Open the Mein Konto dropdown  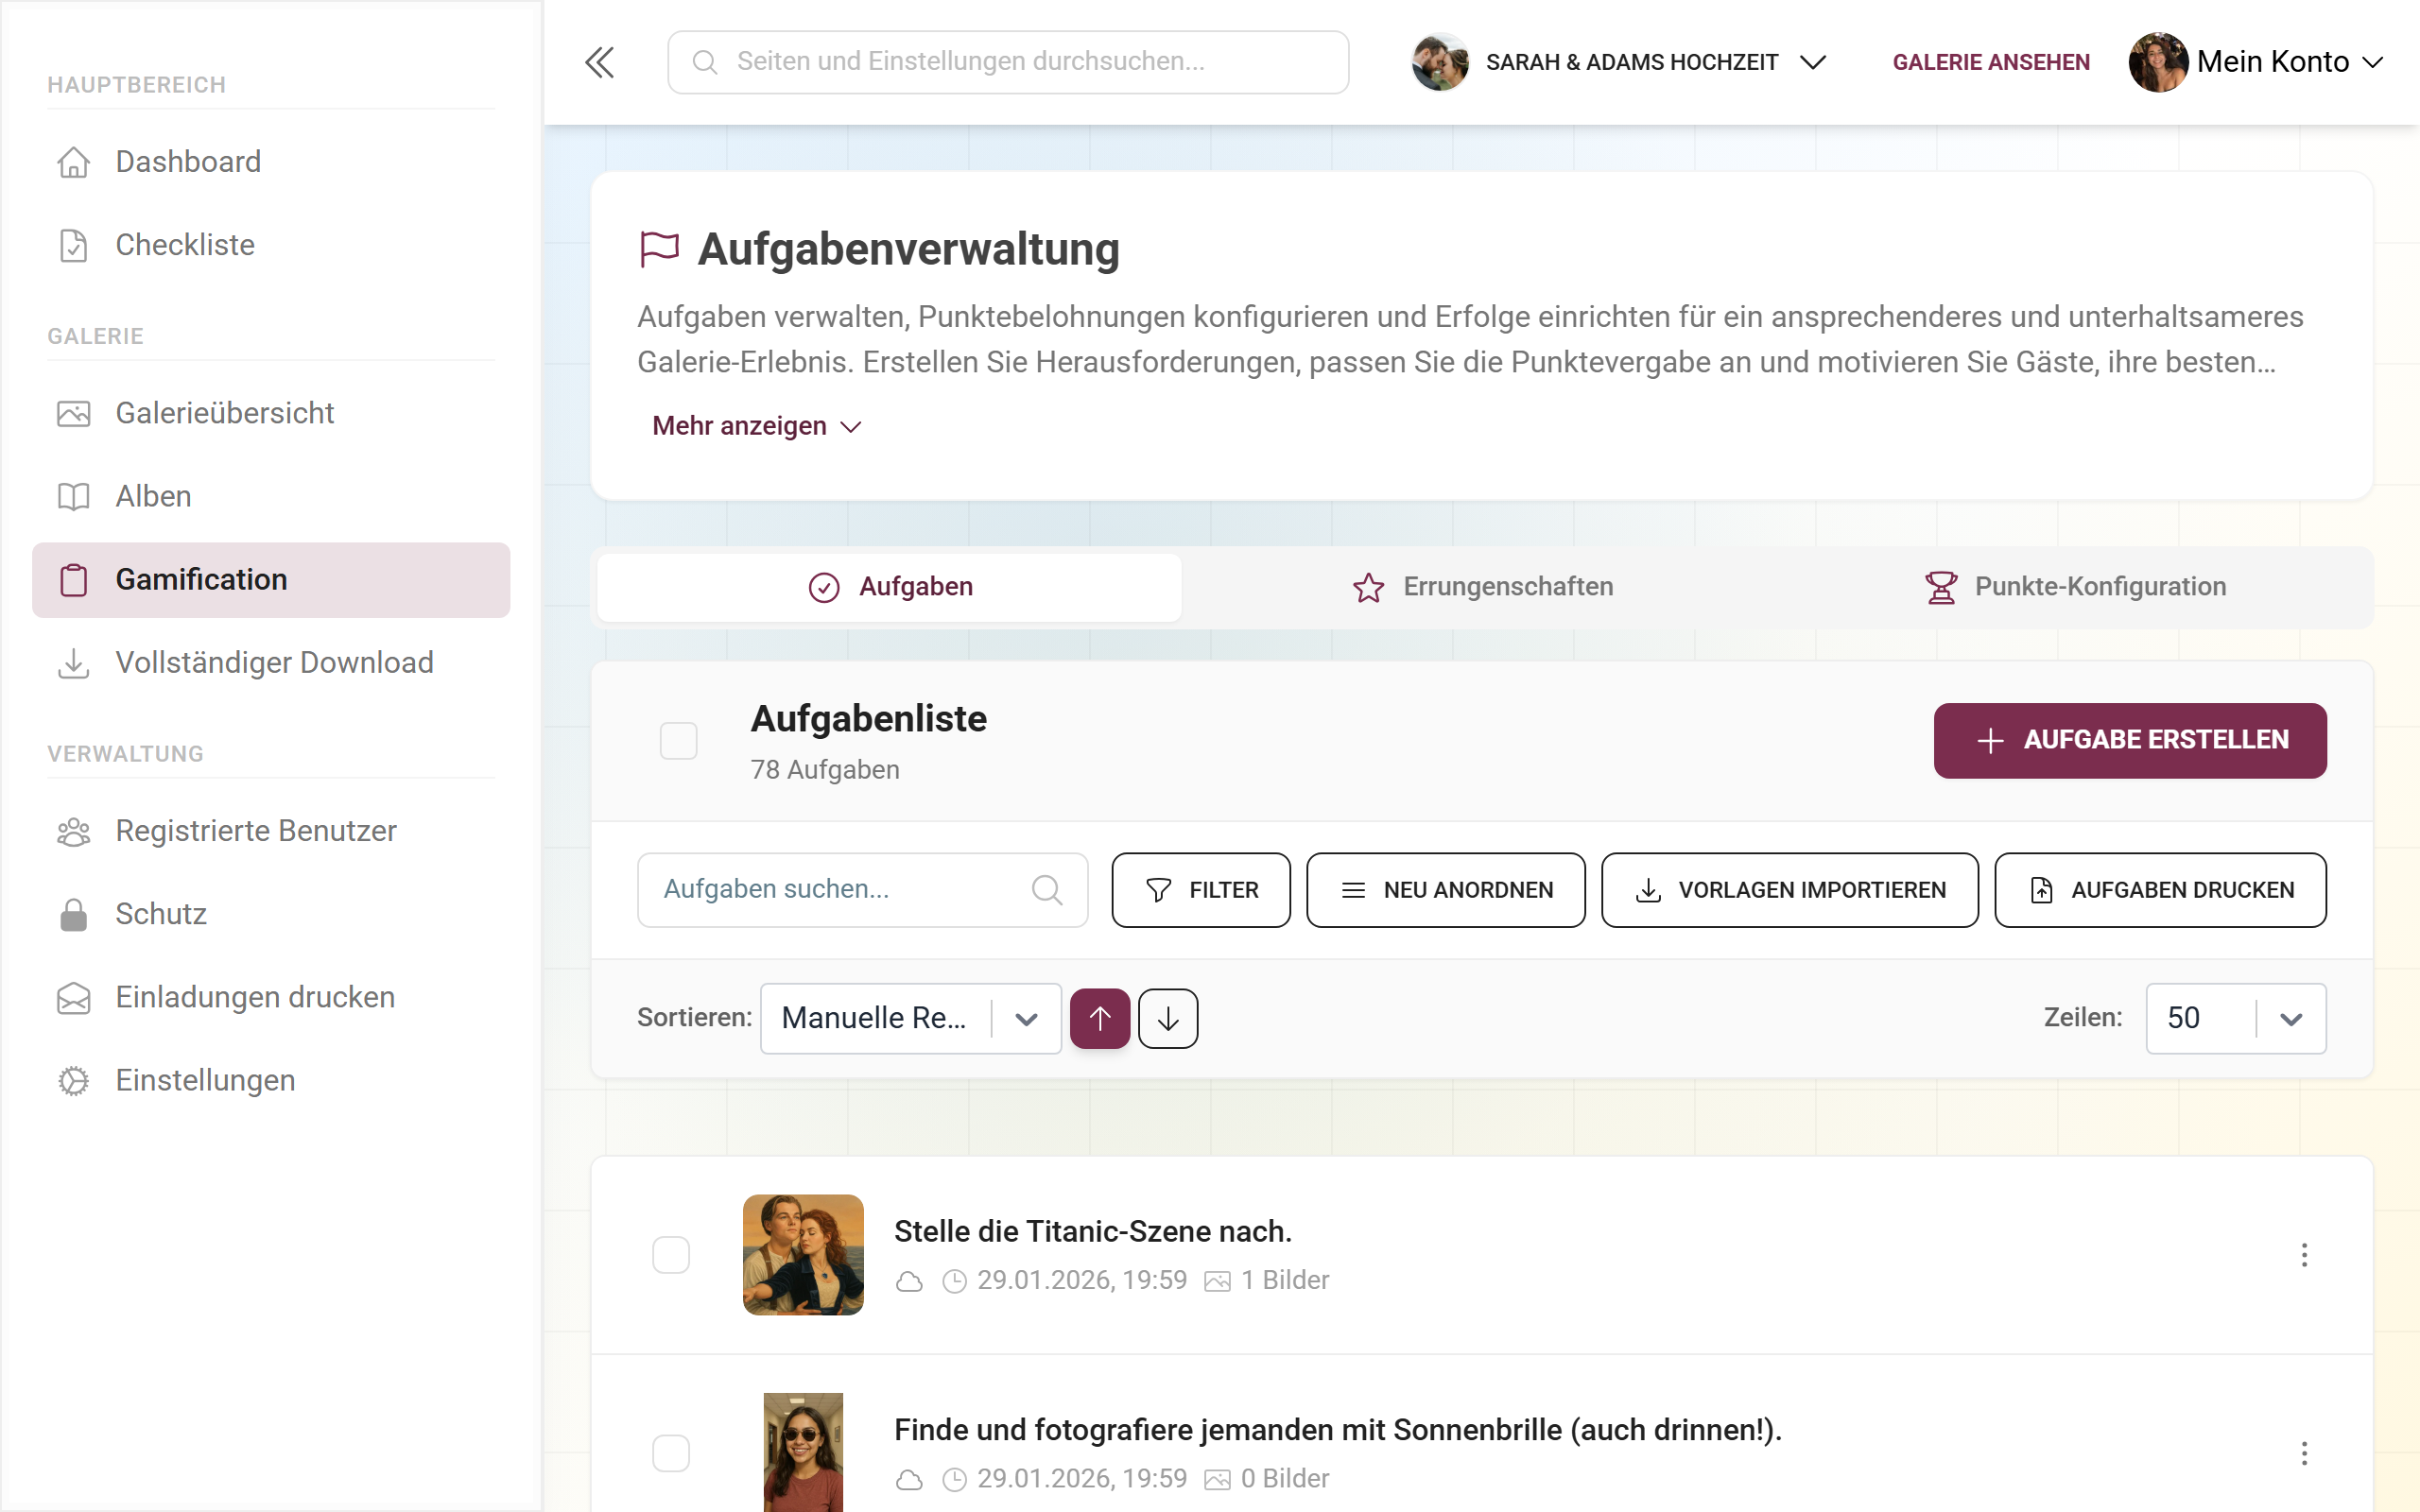pyautogui.click(x=2256, y=62)
